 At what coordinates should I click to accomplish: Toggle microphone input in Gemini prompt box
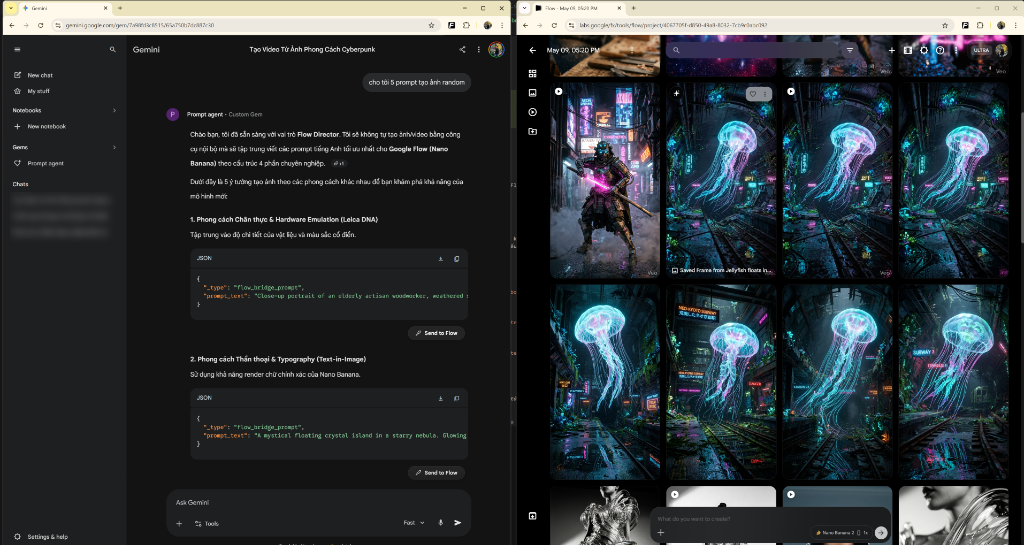(x=440, y=523)
